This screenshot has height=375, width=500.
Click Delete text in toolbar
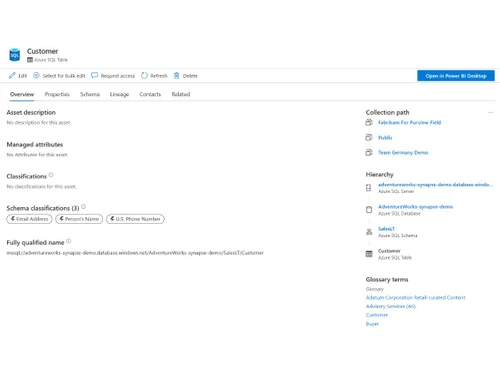(190, 76)
